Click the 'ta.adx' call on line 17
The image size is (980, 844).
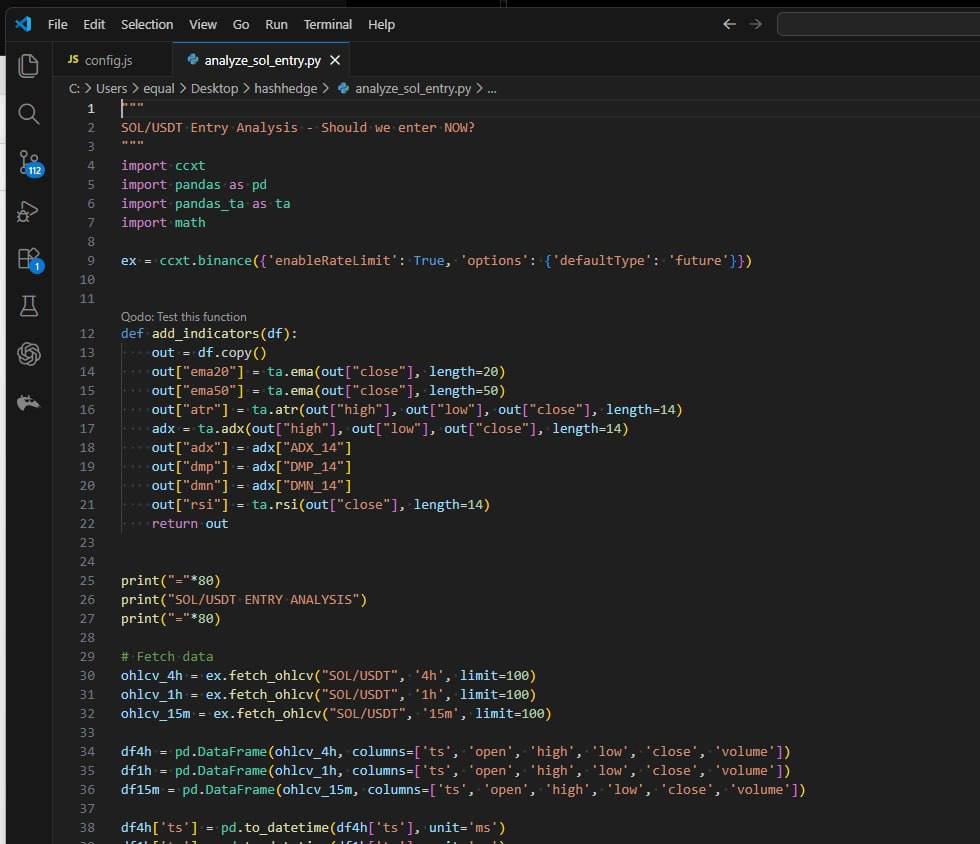coord(221,428)
